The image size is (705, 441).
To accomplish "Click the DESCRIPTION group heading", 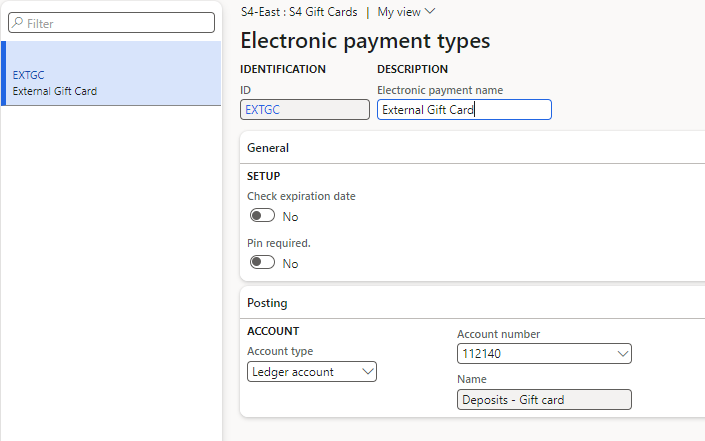I will tap(412, 70).
